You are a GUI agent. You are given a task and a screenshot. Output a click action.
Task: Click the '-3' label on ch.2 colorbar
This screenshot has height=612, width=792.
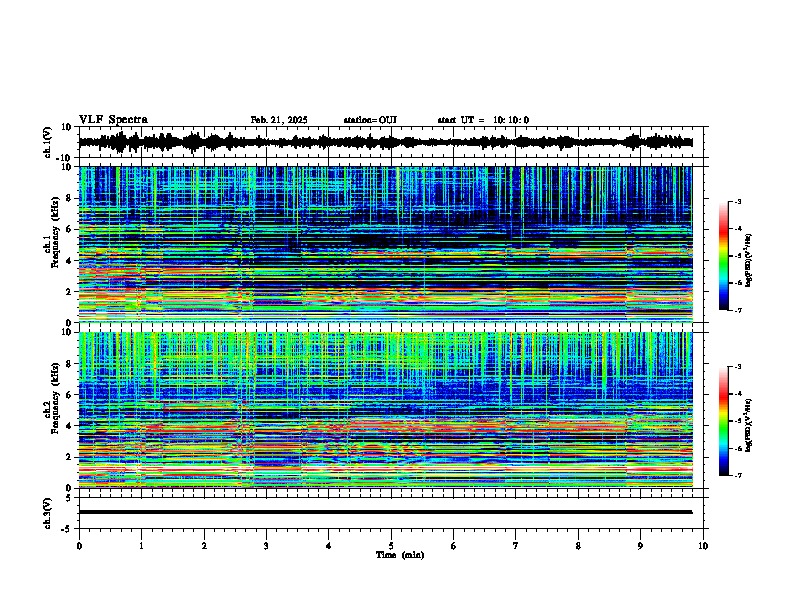(x=737, y=367)
